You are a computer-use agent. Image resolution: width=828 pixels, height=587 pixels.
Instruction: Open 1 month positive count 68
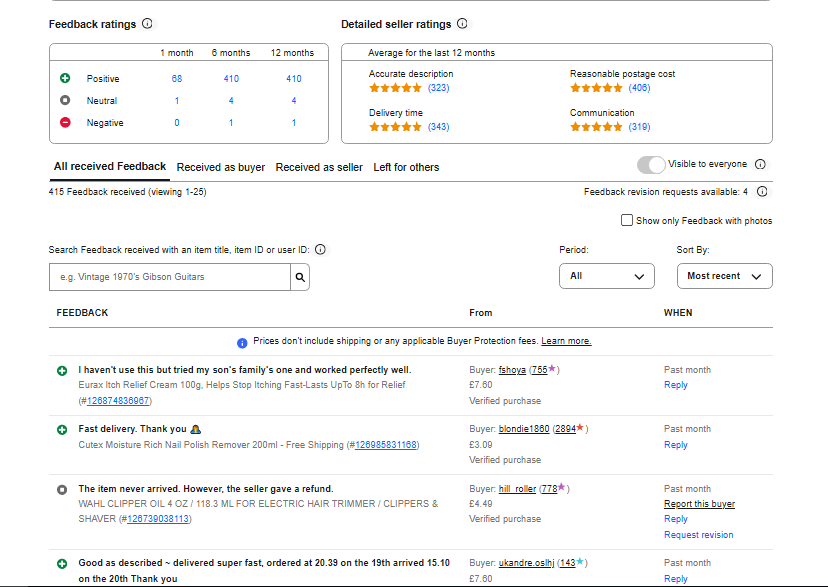[x=177, y=79]
